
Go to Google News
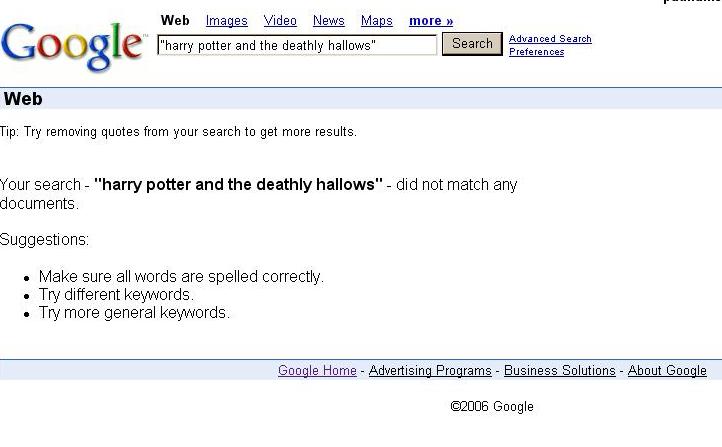pos(328,20)
